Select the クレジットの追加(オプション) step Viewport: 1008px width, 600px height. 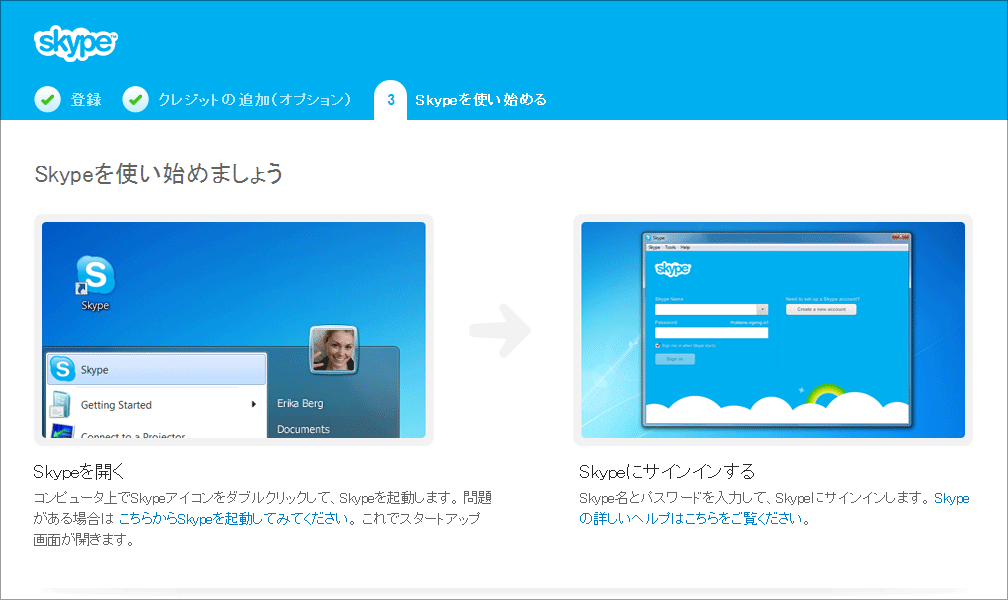coord(255,100)
